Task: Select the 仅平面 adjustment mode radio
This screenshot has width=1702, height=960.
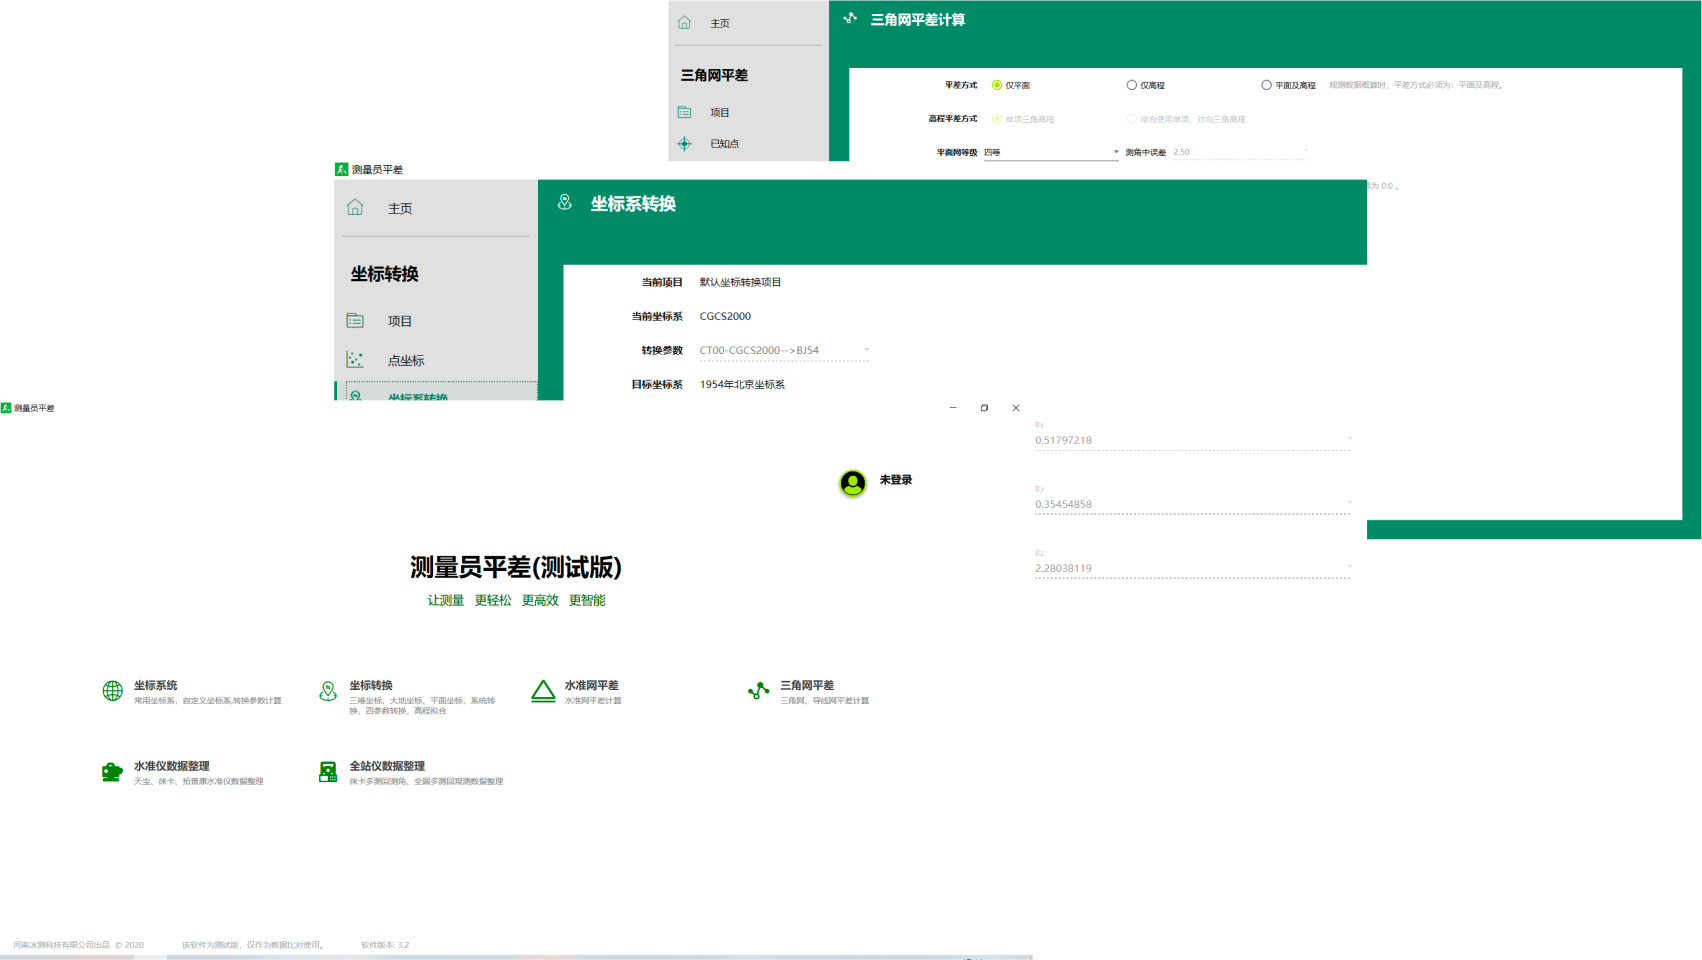Action: point(997,85)
